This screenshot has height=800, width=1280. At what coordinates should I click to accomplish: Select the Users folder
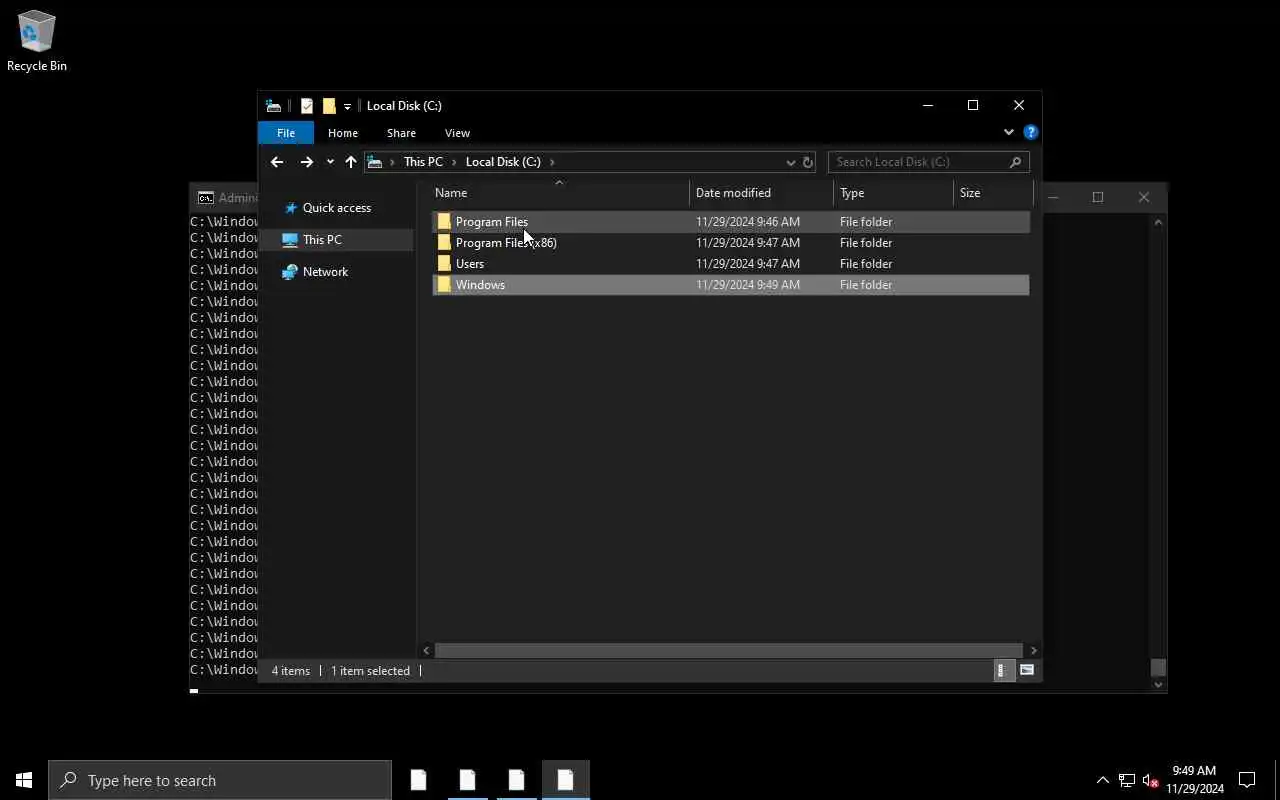[731, 264]
